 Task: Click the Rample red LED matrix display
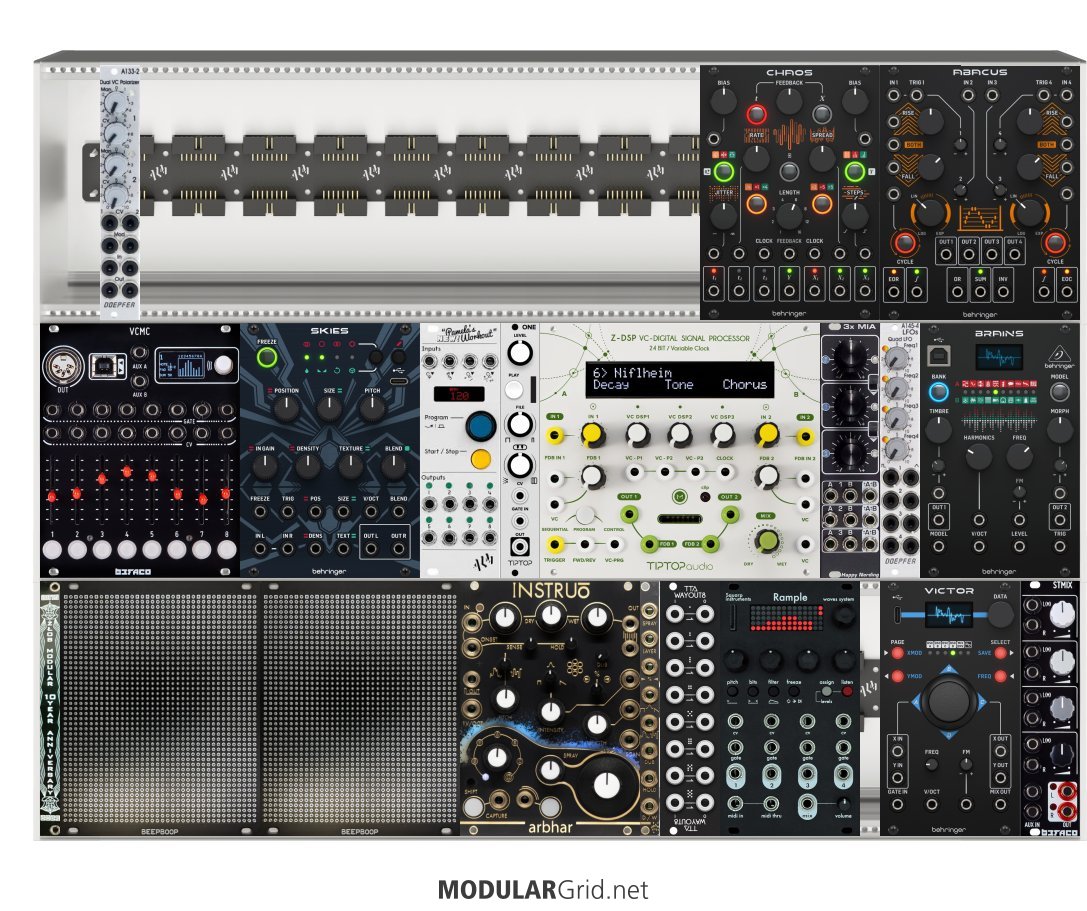coord(789,617)
